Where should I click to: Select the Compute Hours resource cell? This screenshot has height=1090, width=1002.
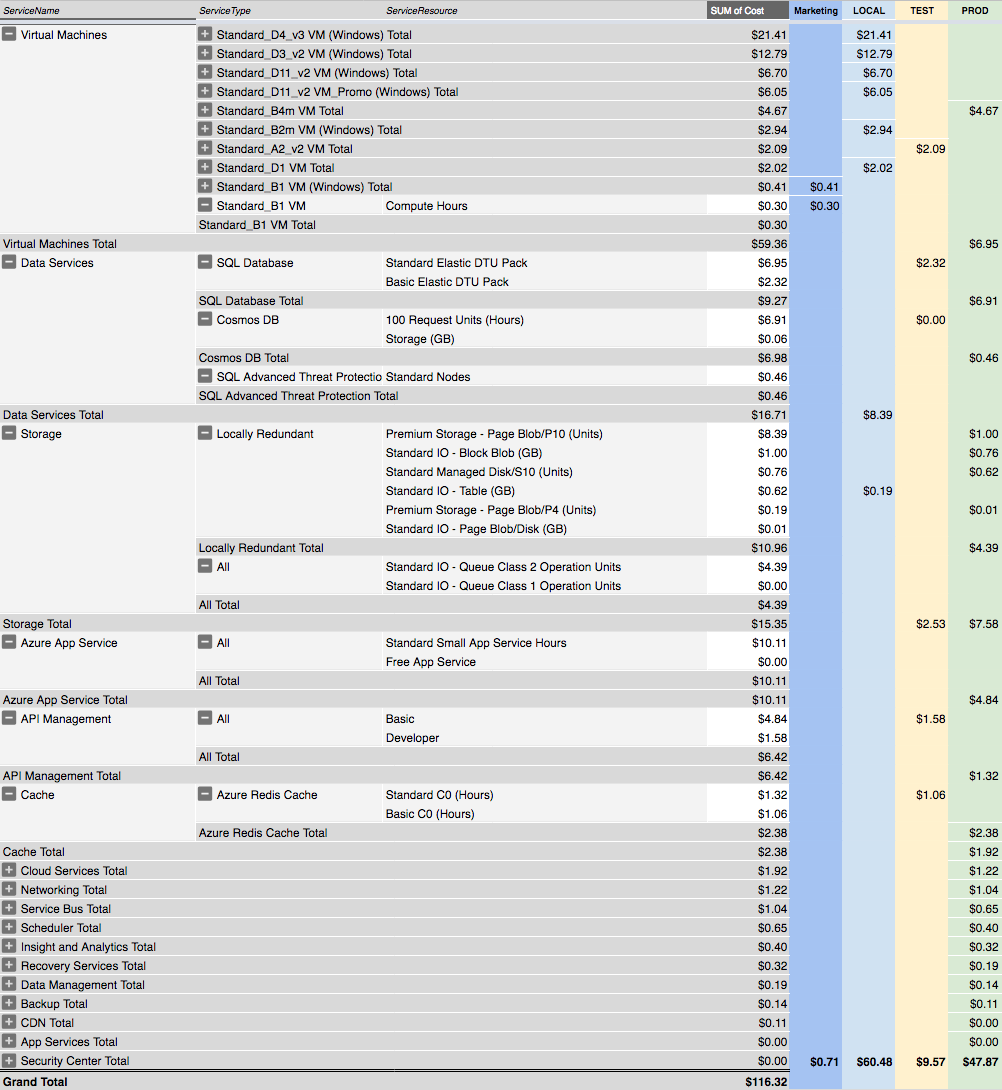(x=544, y=206)
